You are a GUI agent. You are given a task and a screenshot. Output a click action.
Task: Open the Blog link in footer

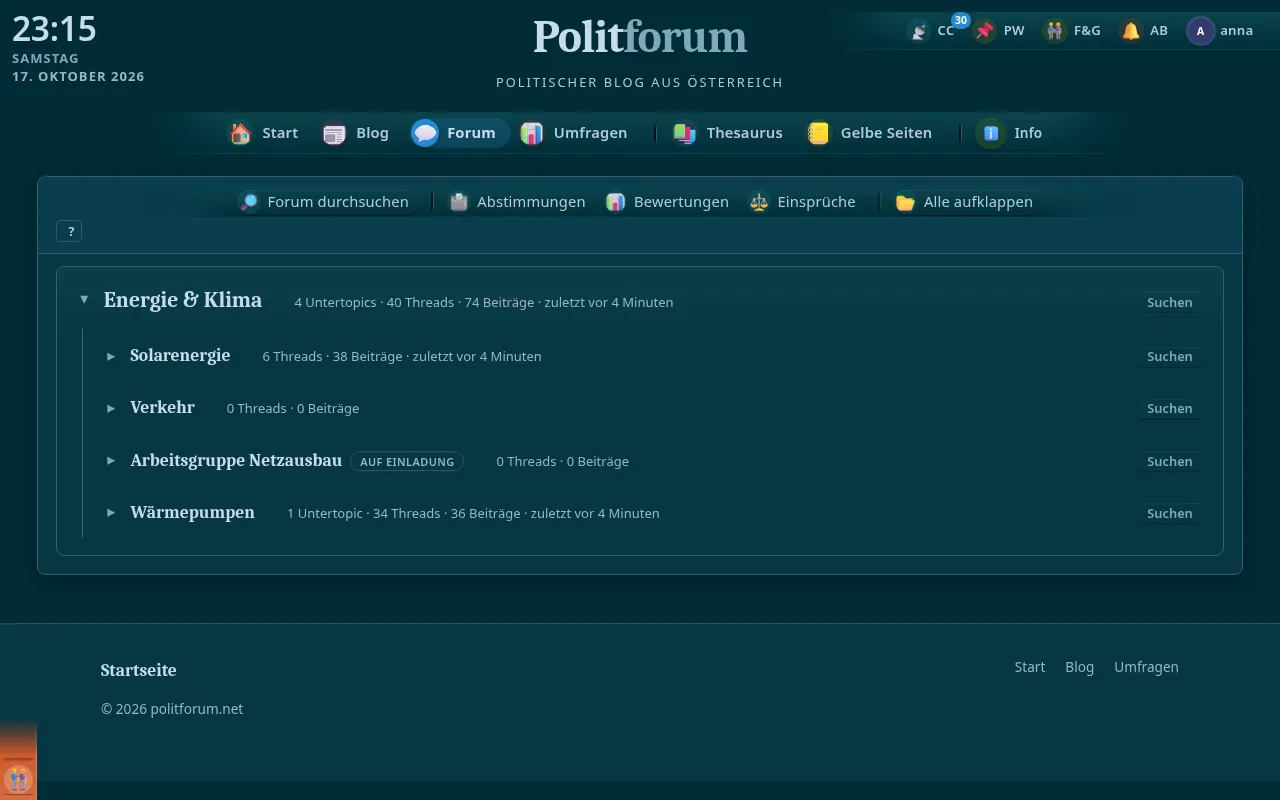(x=1079, y=667)
